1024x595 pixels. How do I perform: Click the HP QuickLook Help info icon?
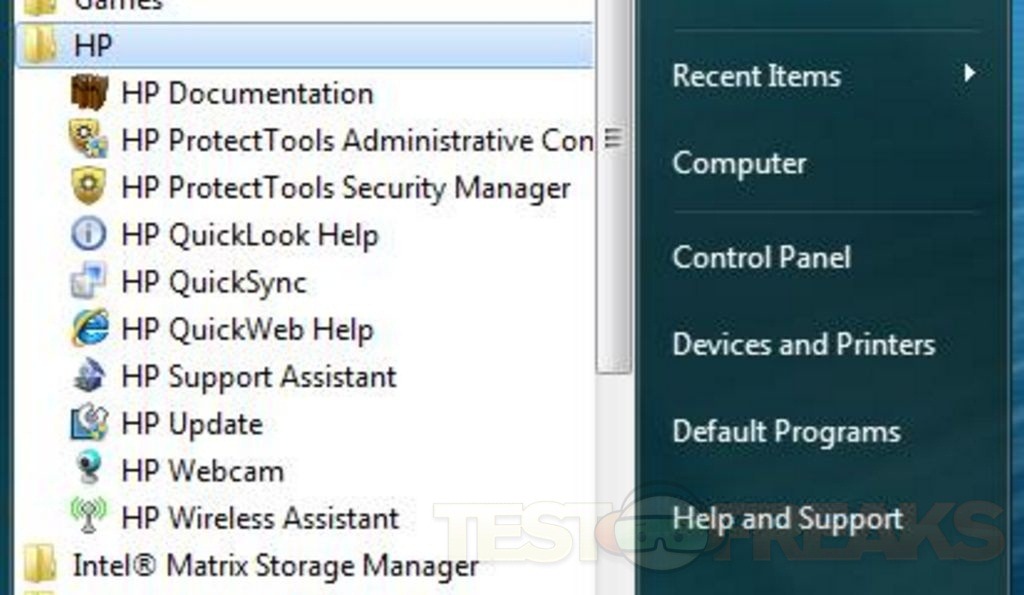(89, 235)
